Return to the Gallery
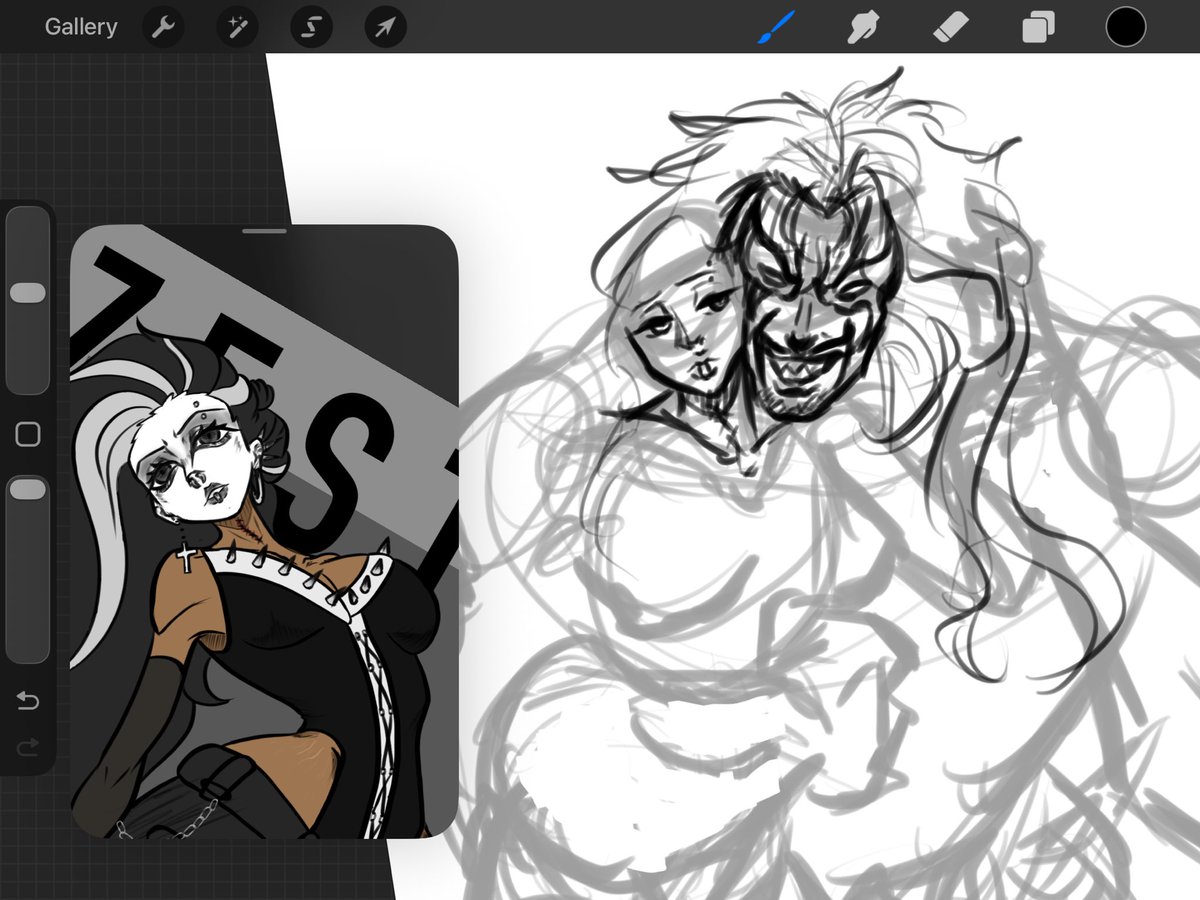This screenshot has height=900, width=1200. pyautogui.click(x=81, y=27)
